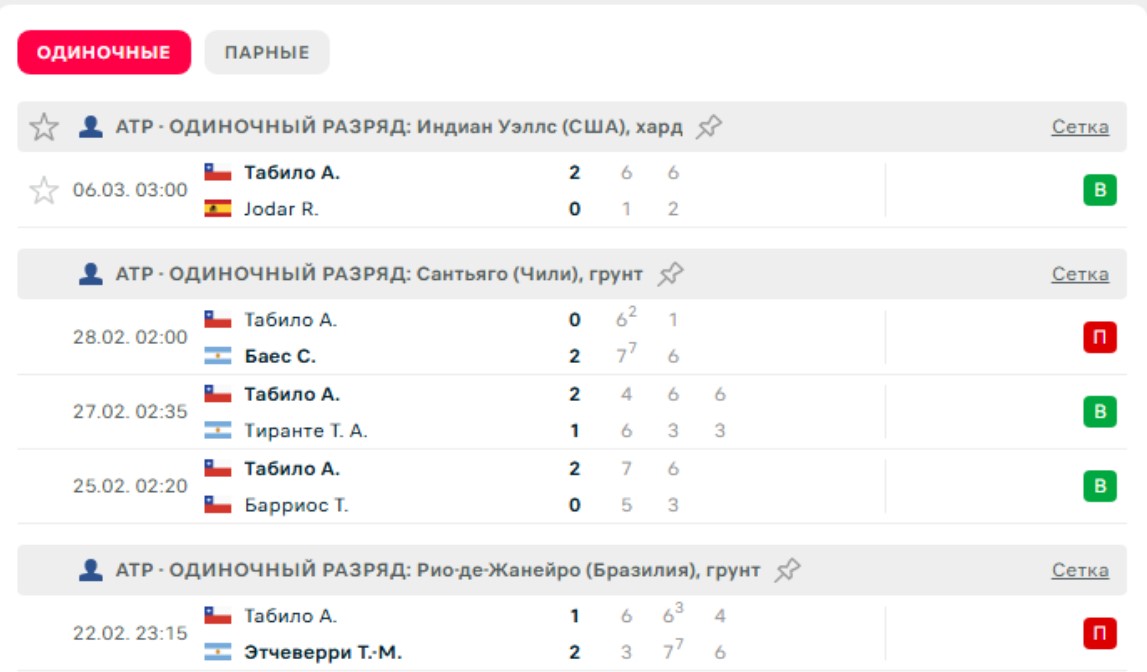The height and width of the screenshot is (672, 1147).
Task: Open the Табило vs Баес match row
Action: [x=450, y=338]
